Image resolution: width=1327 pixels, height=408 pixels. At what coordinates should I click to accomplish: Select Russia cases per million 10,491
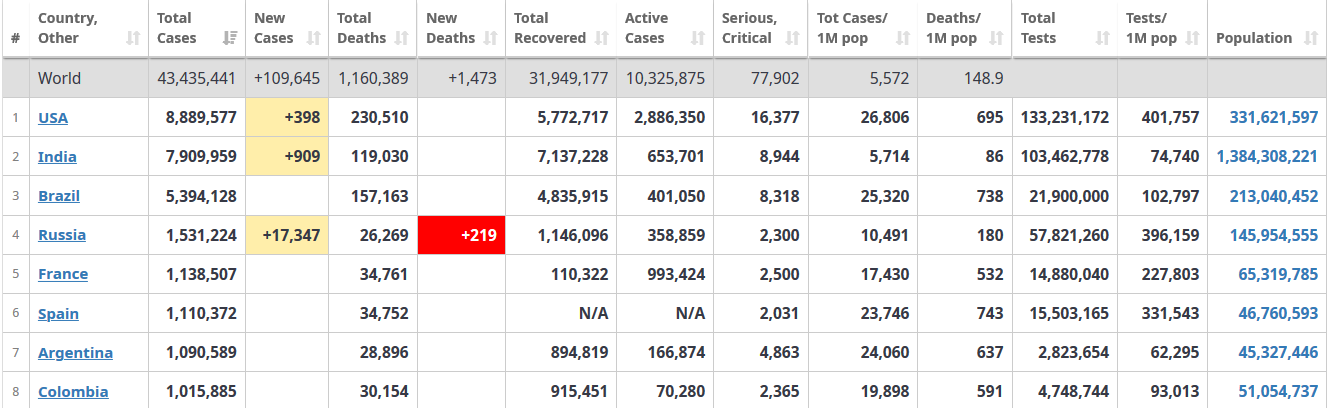pyautogui.click(x=884, y=235)
